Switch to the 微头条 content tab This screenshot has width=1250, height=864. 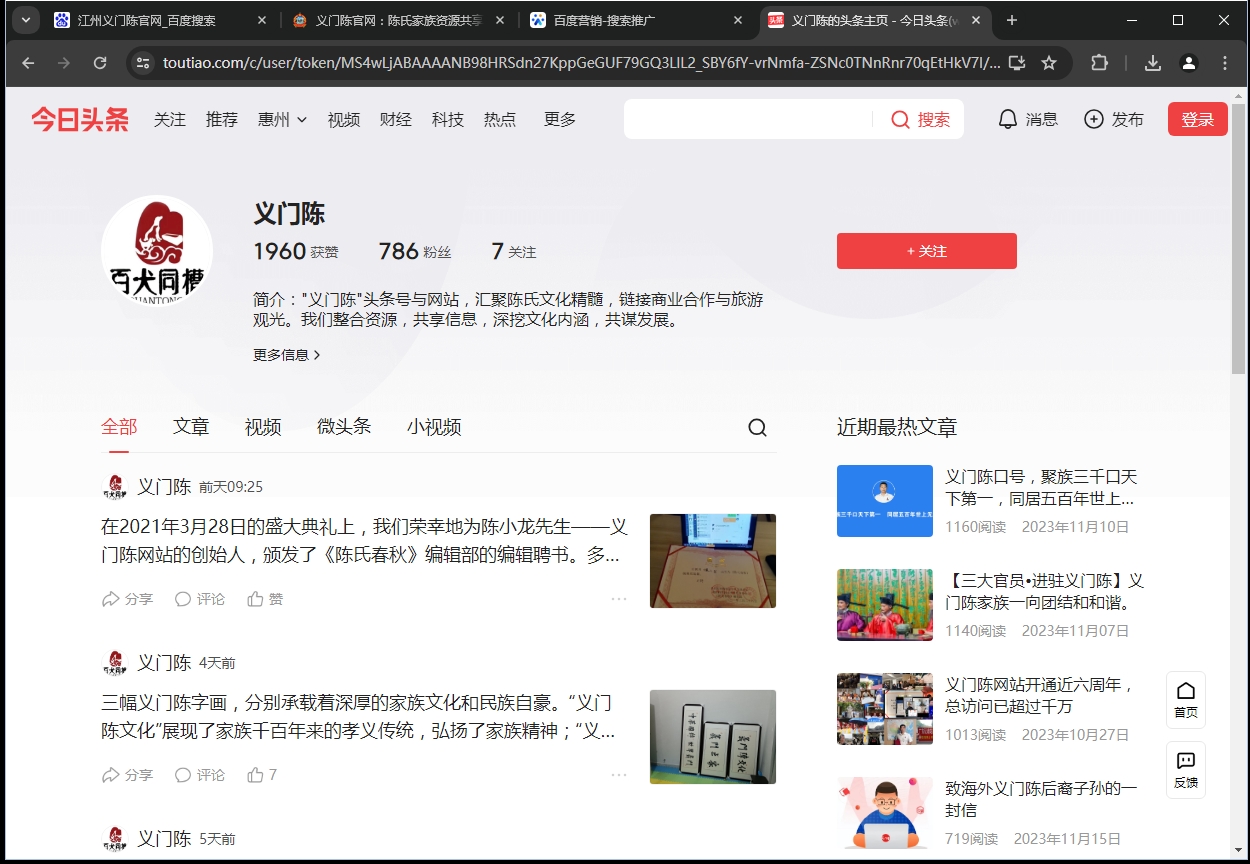344,427
